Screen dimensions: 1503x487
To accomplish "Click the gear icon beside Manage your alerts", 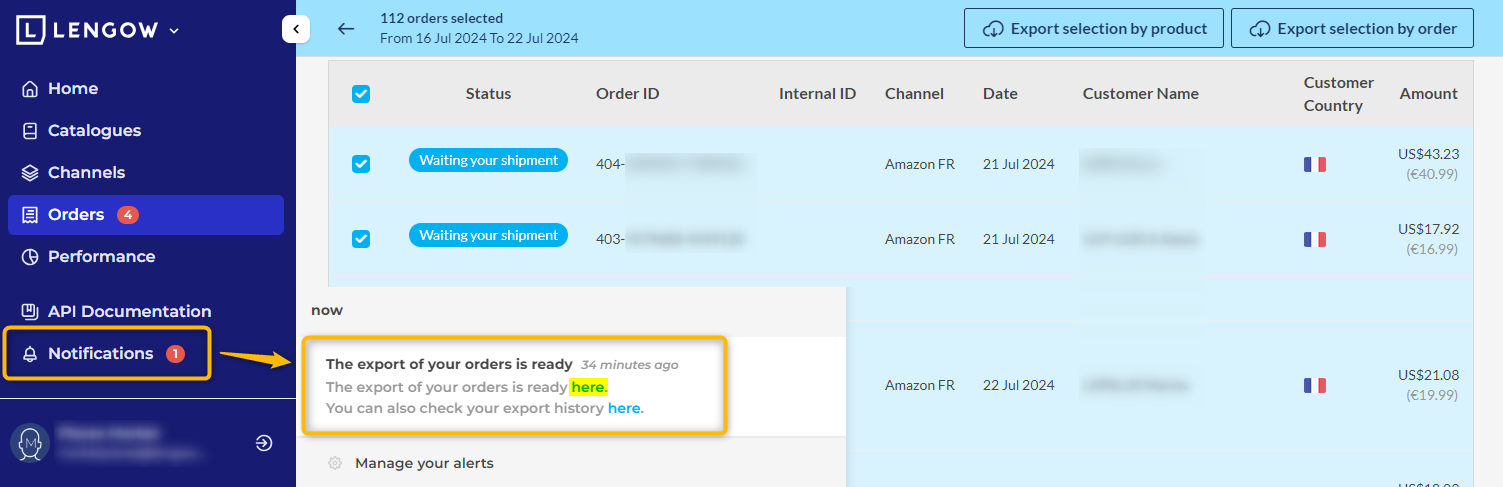I will pos(335,463).
